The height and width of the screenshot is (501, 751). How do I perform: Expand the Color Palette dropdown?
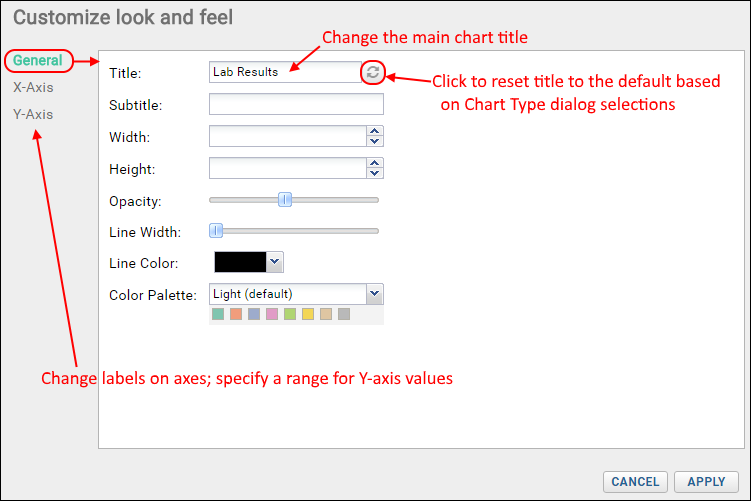(x=375, y=294)
